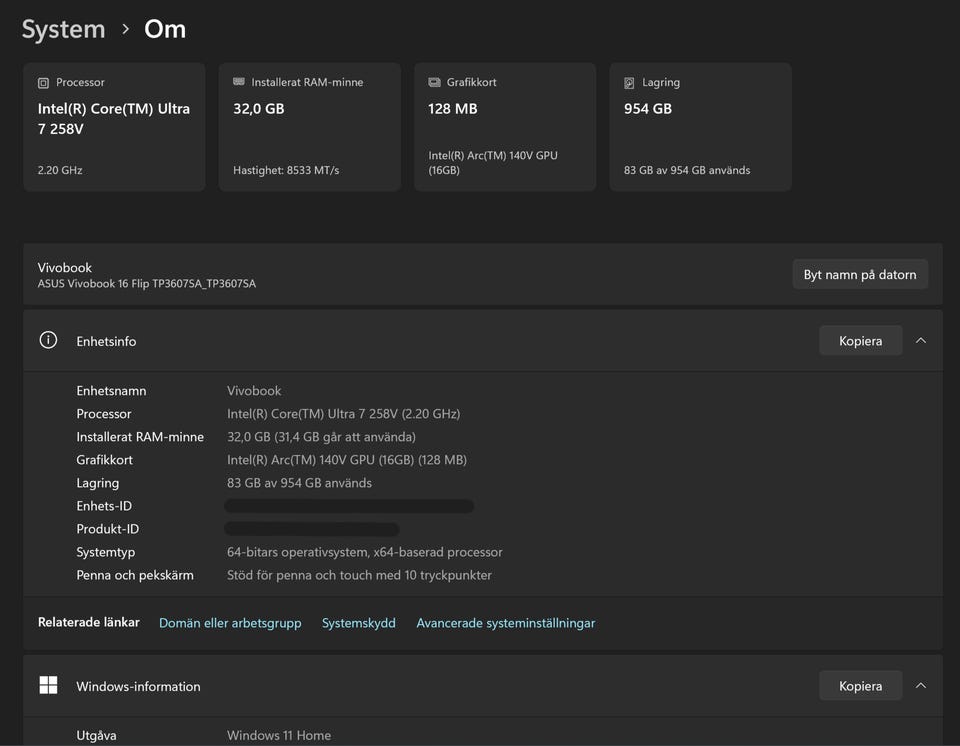Image resolution: width=960 pixels, height=746 pixels.
Task: Open the Intel Core Ultra 7 258V processor card
Action: (114, 127)
